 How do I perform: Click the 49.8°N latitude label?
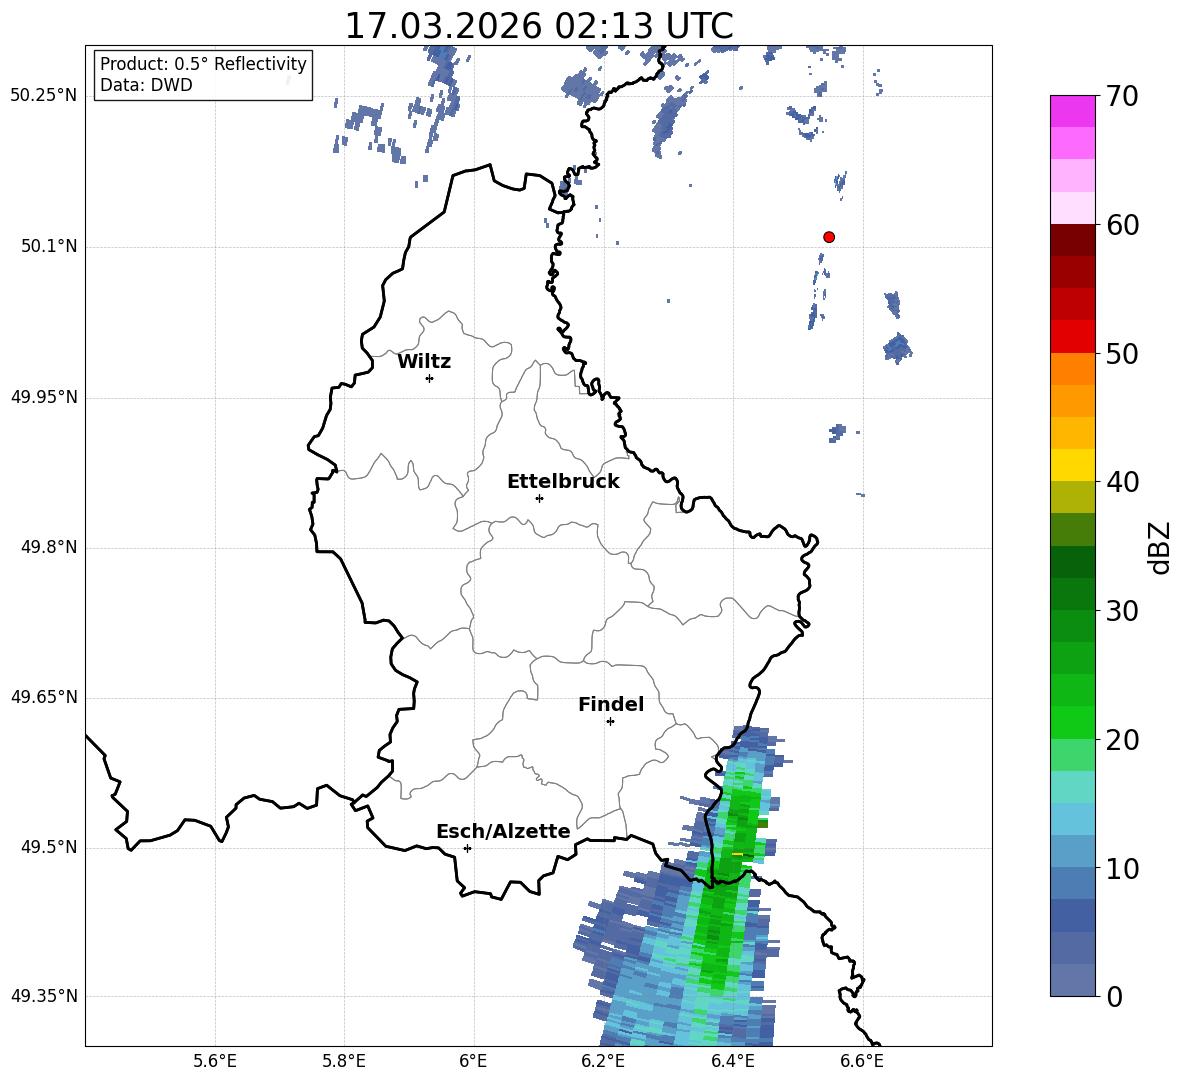point(50,547)
